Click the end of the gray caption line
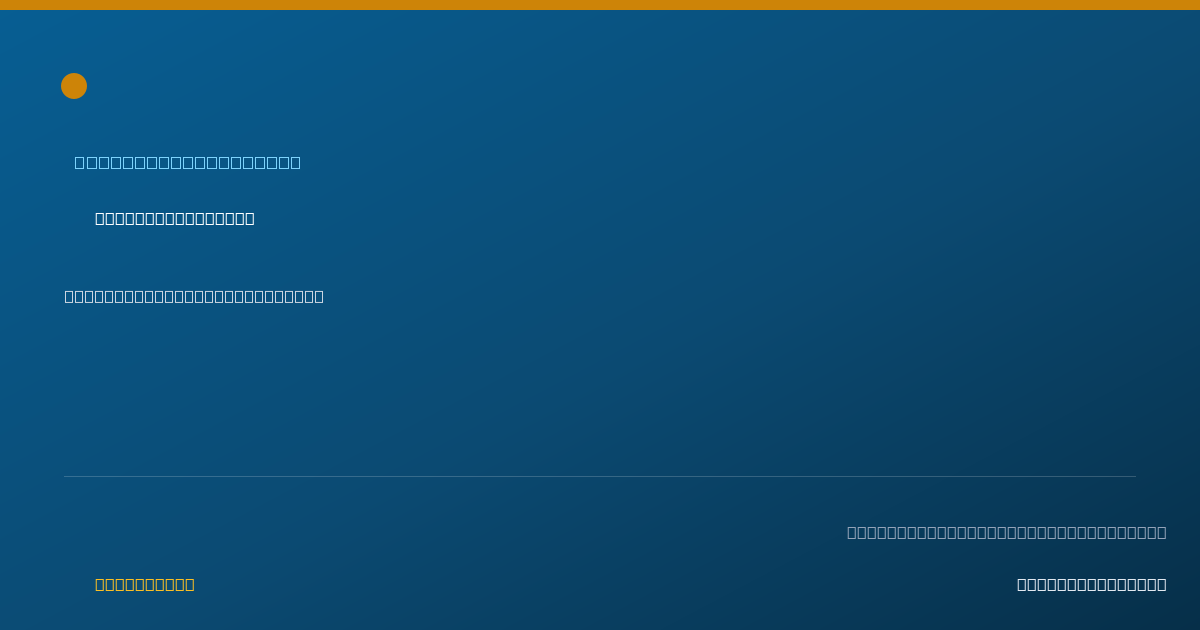This screenshot has height=630, width=1200. 1162,532
